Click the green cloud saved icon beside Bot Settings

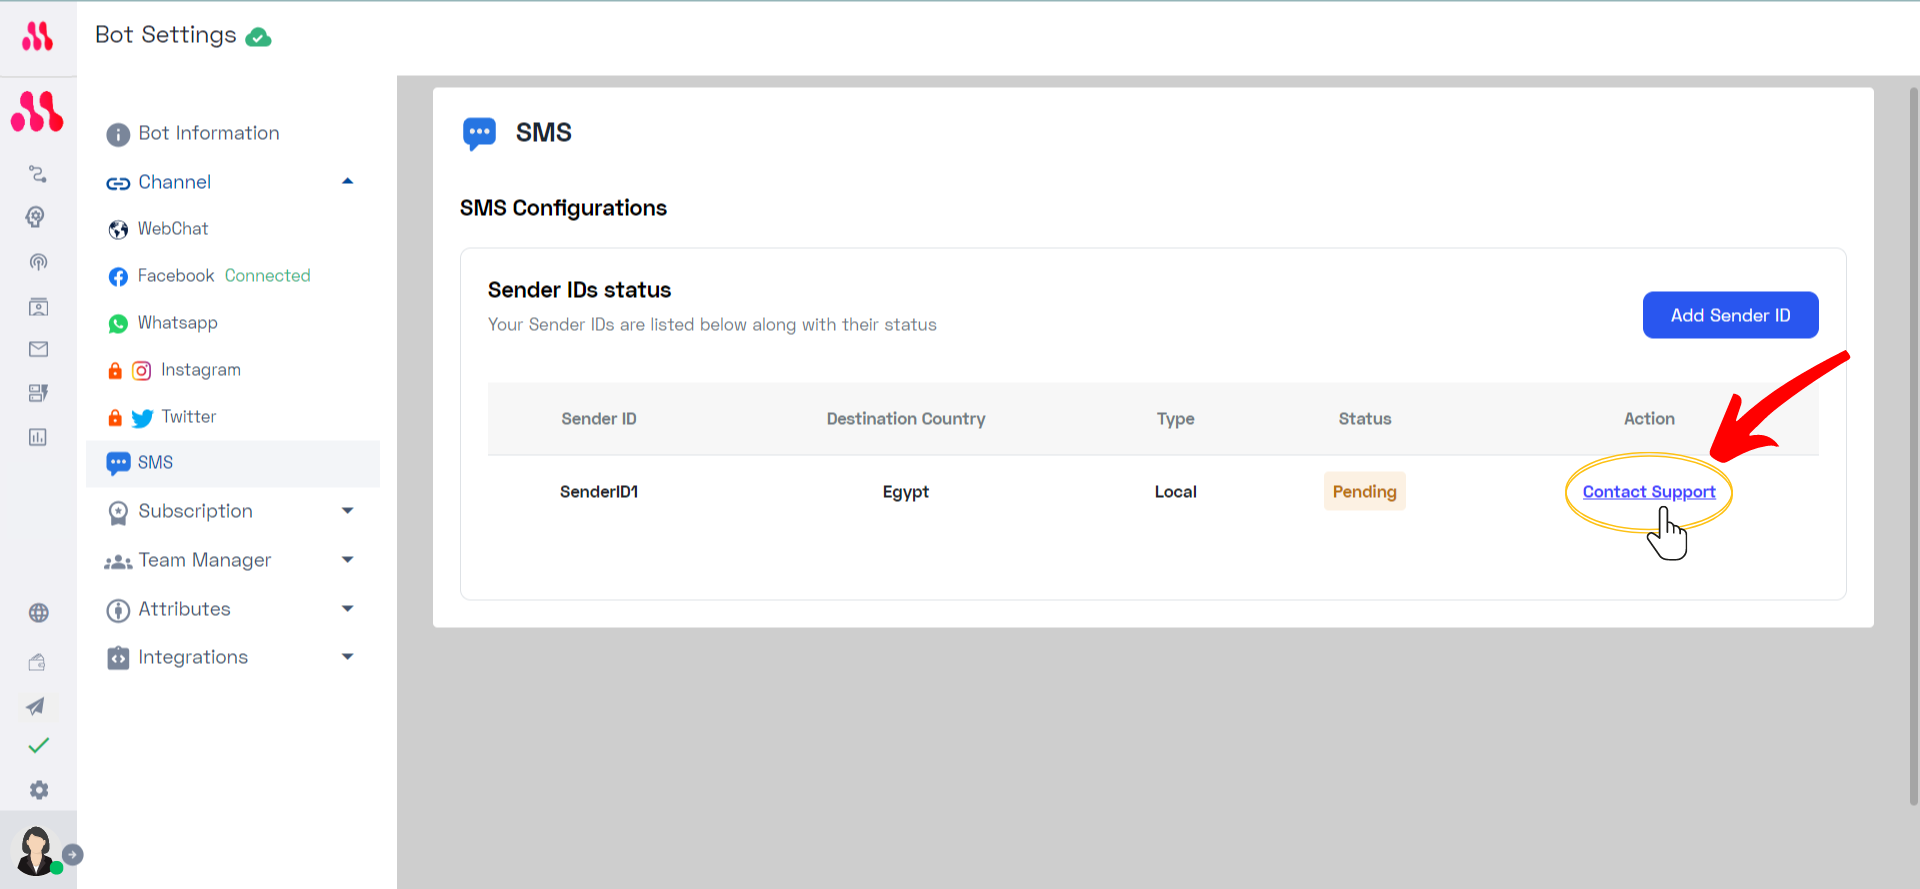(x=259, y=37)
